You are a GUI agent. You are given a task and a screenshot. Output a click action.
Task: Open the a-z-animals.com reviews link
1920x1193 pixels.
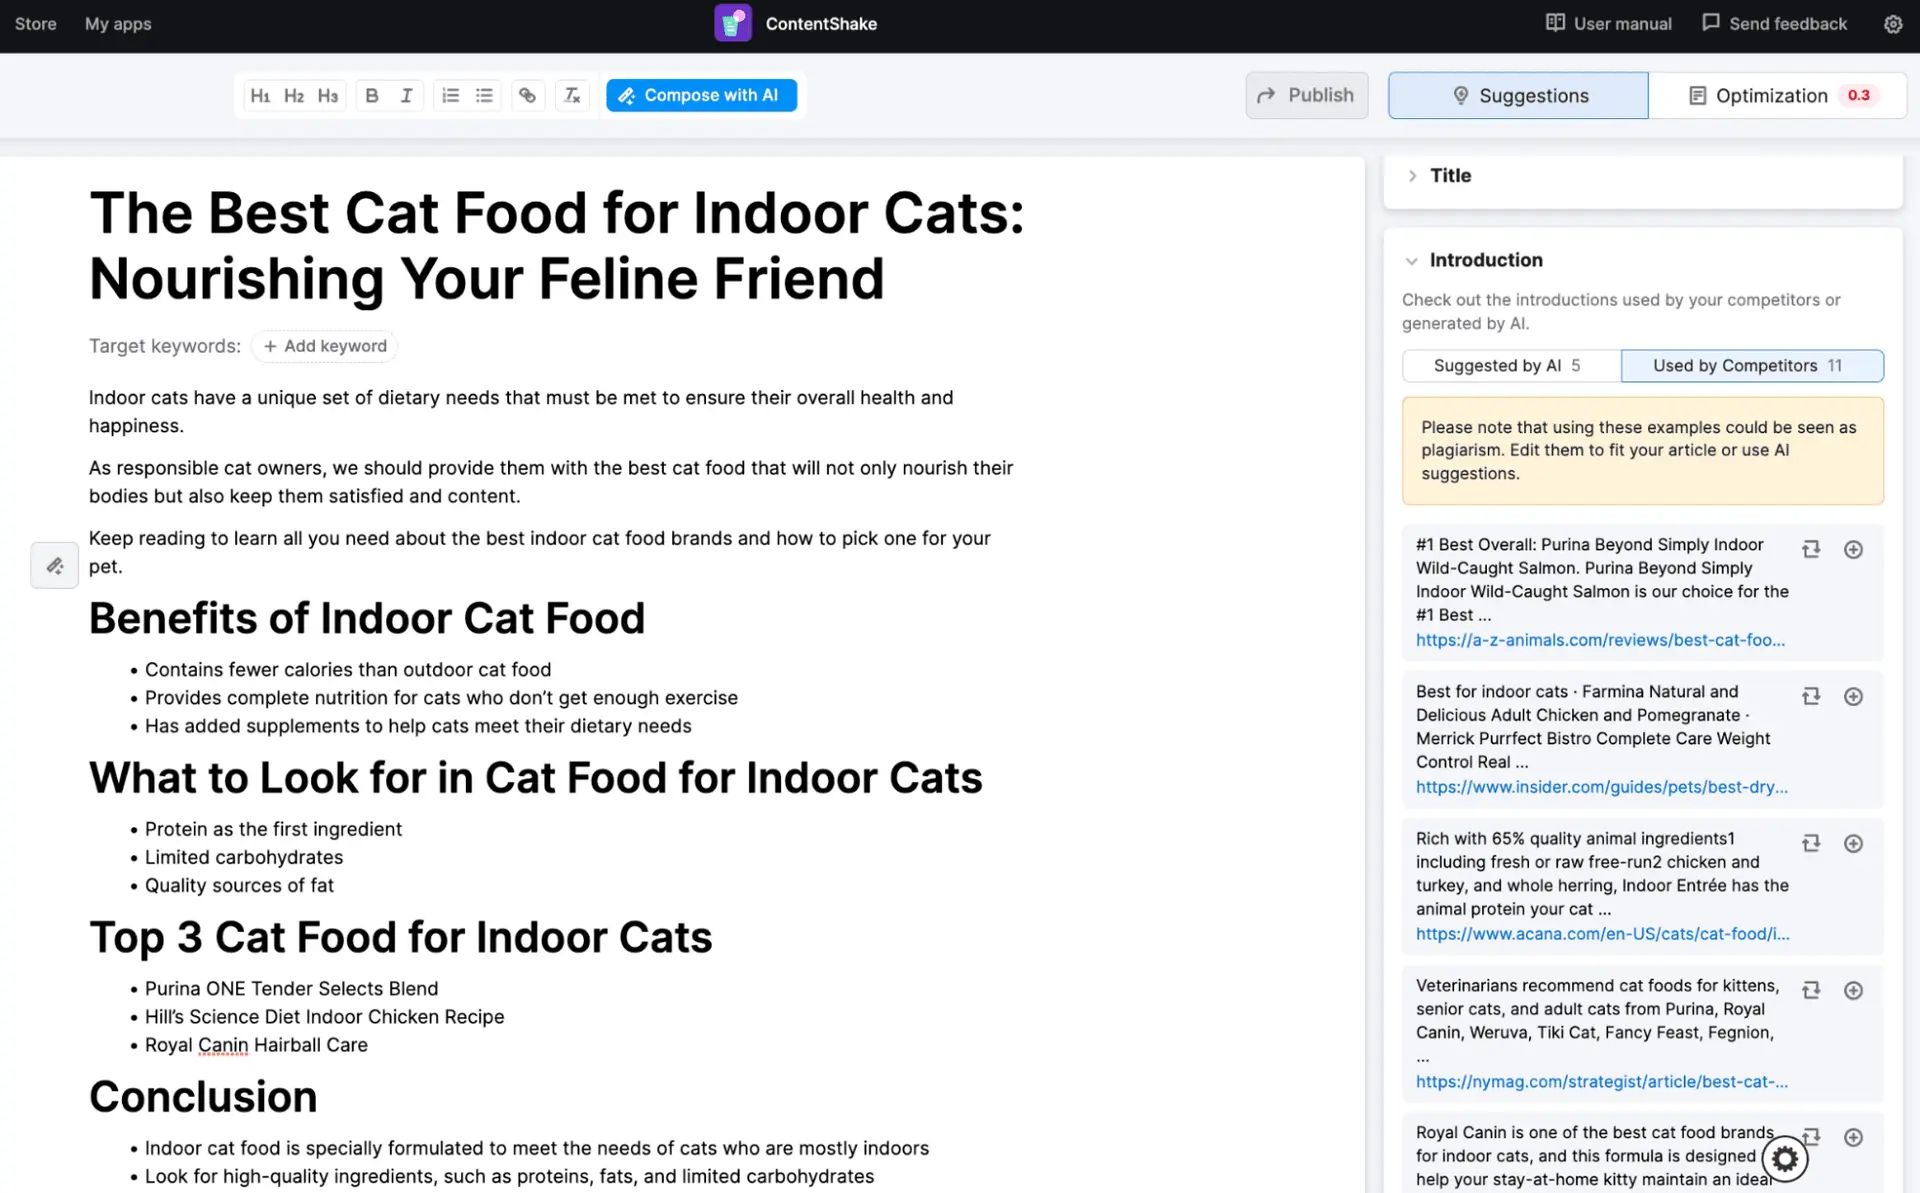[1600, 640]
